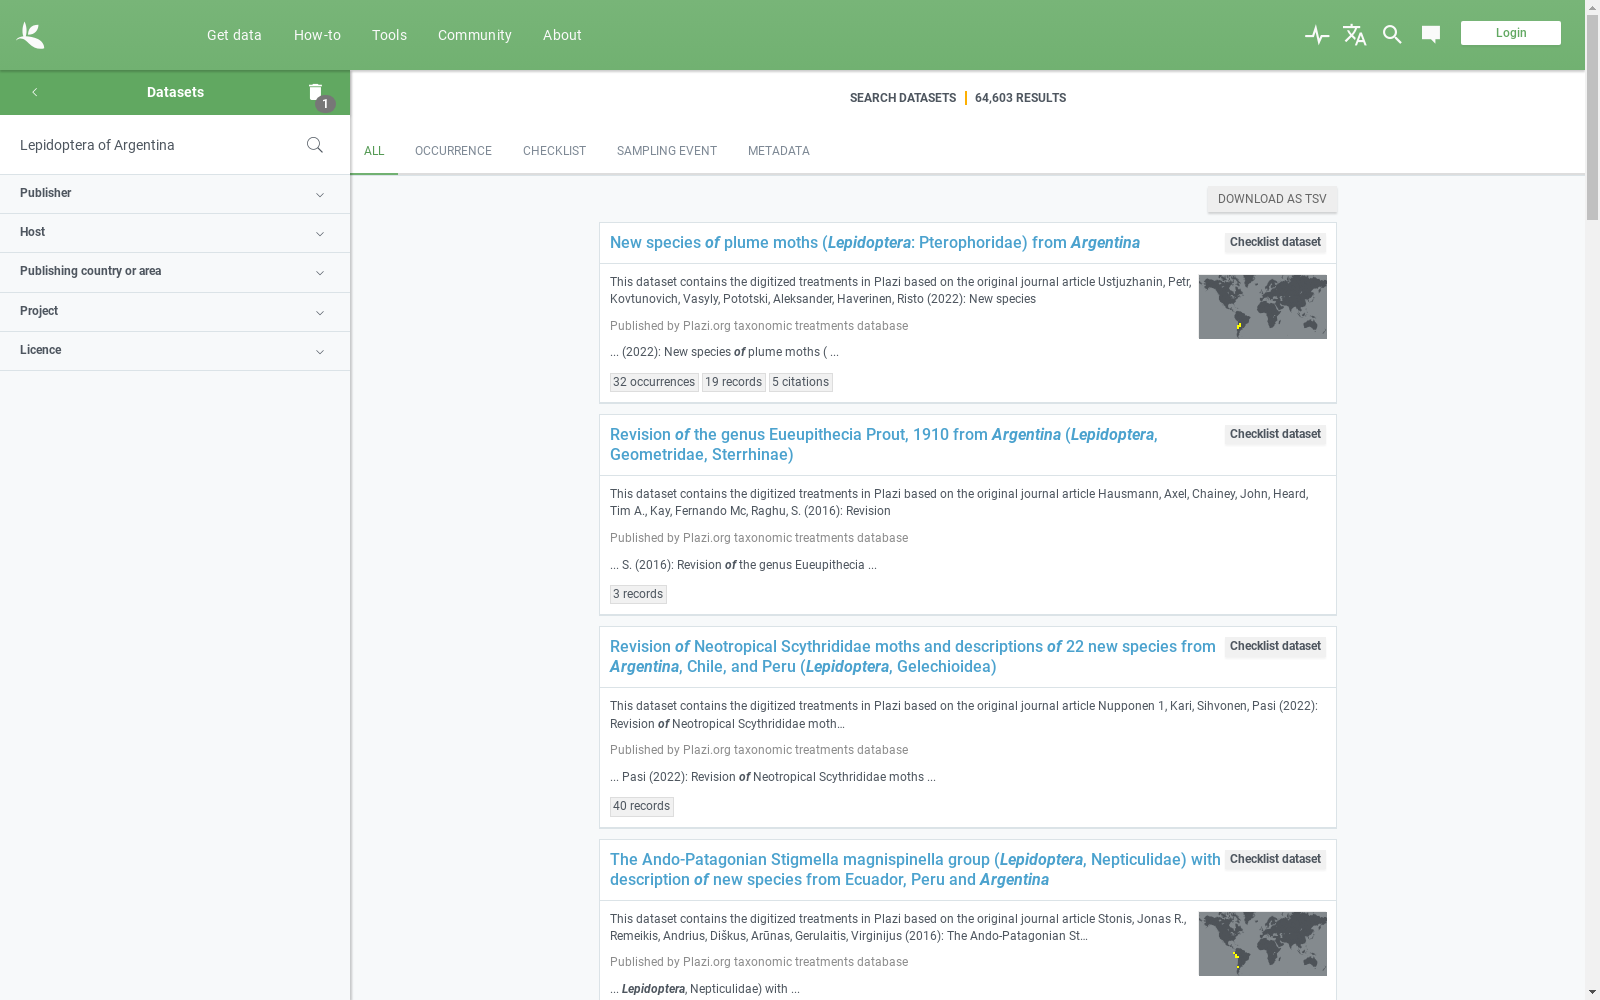Click the Login button

pyautogui.click(x=1510, y=33)
